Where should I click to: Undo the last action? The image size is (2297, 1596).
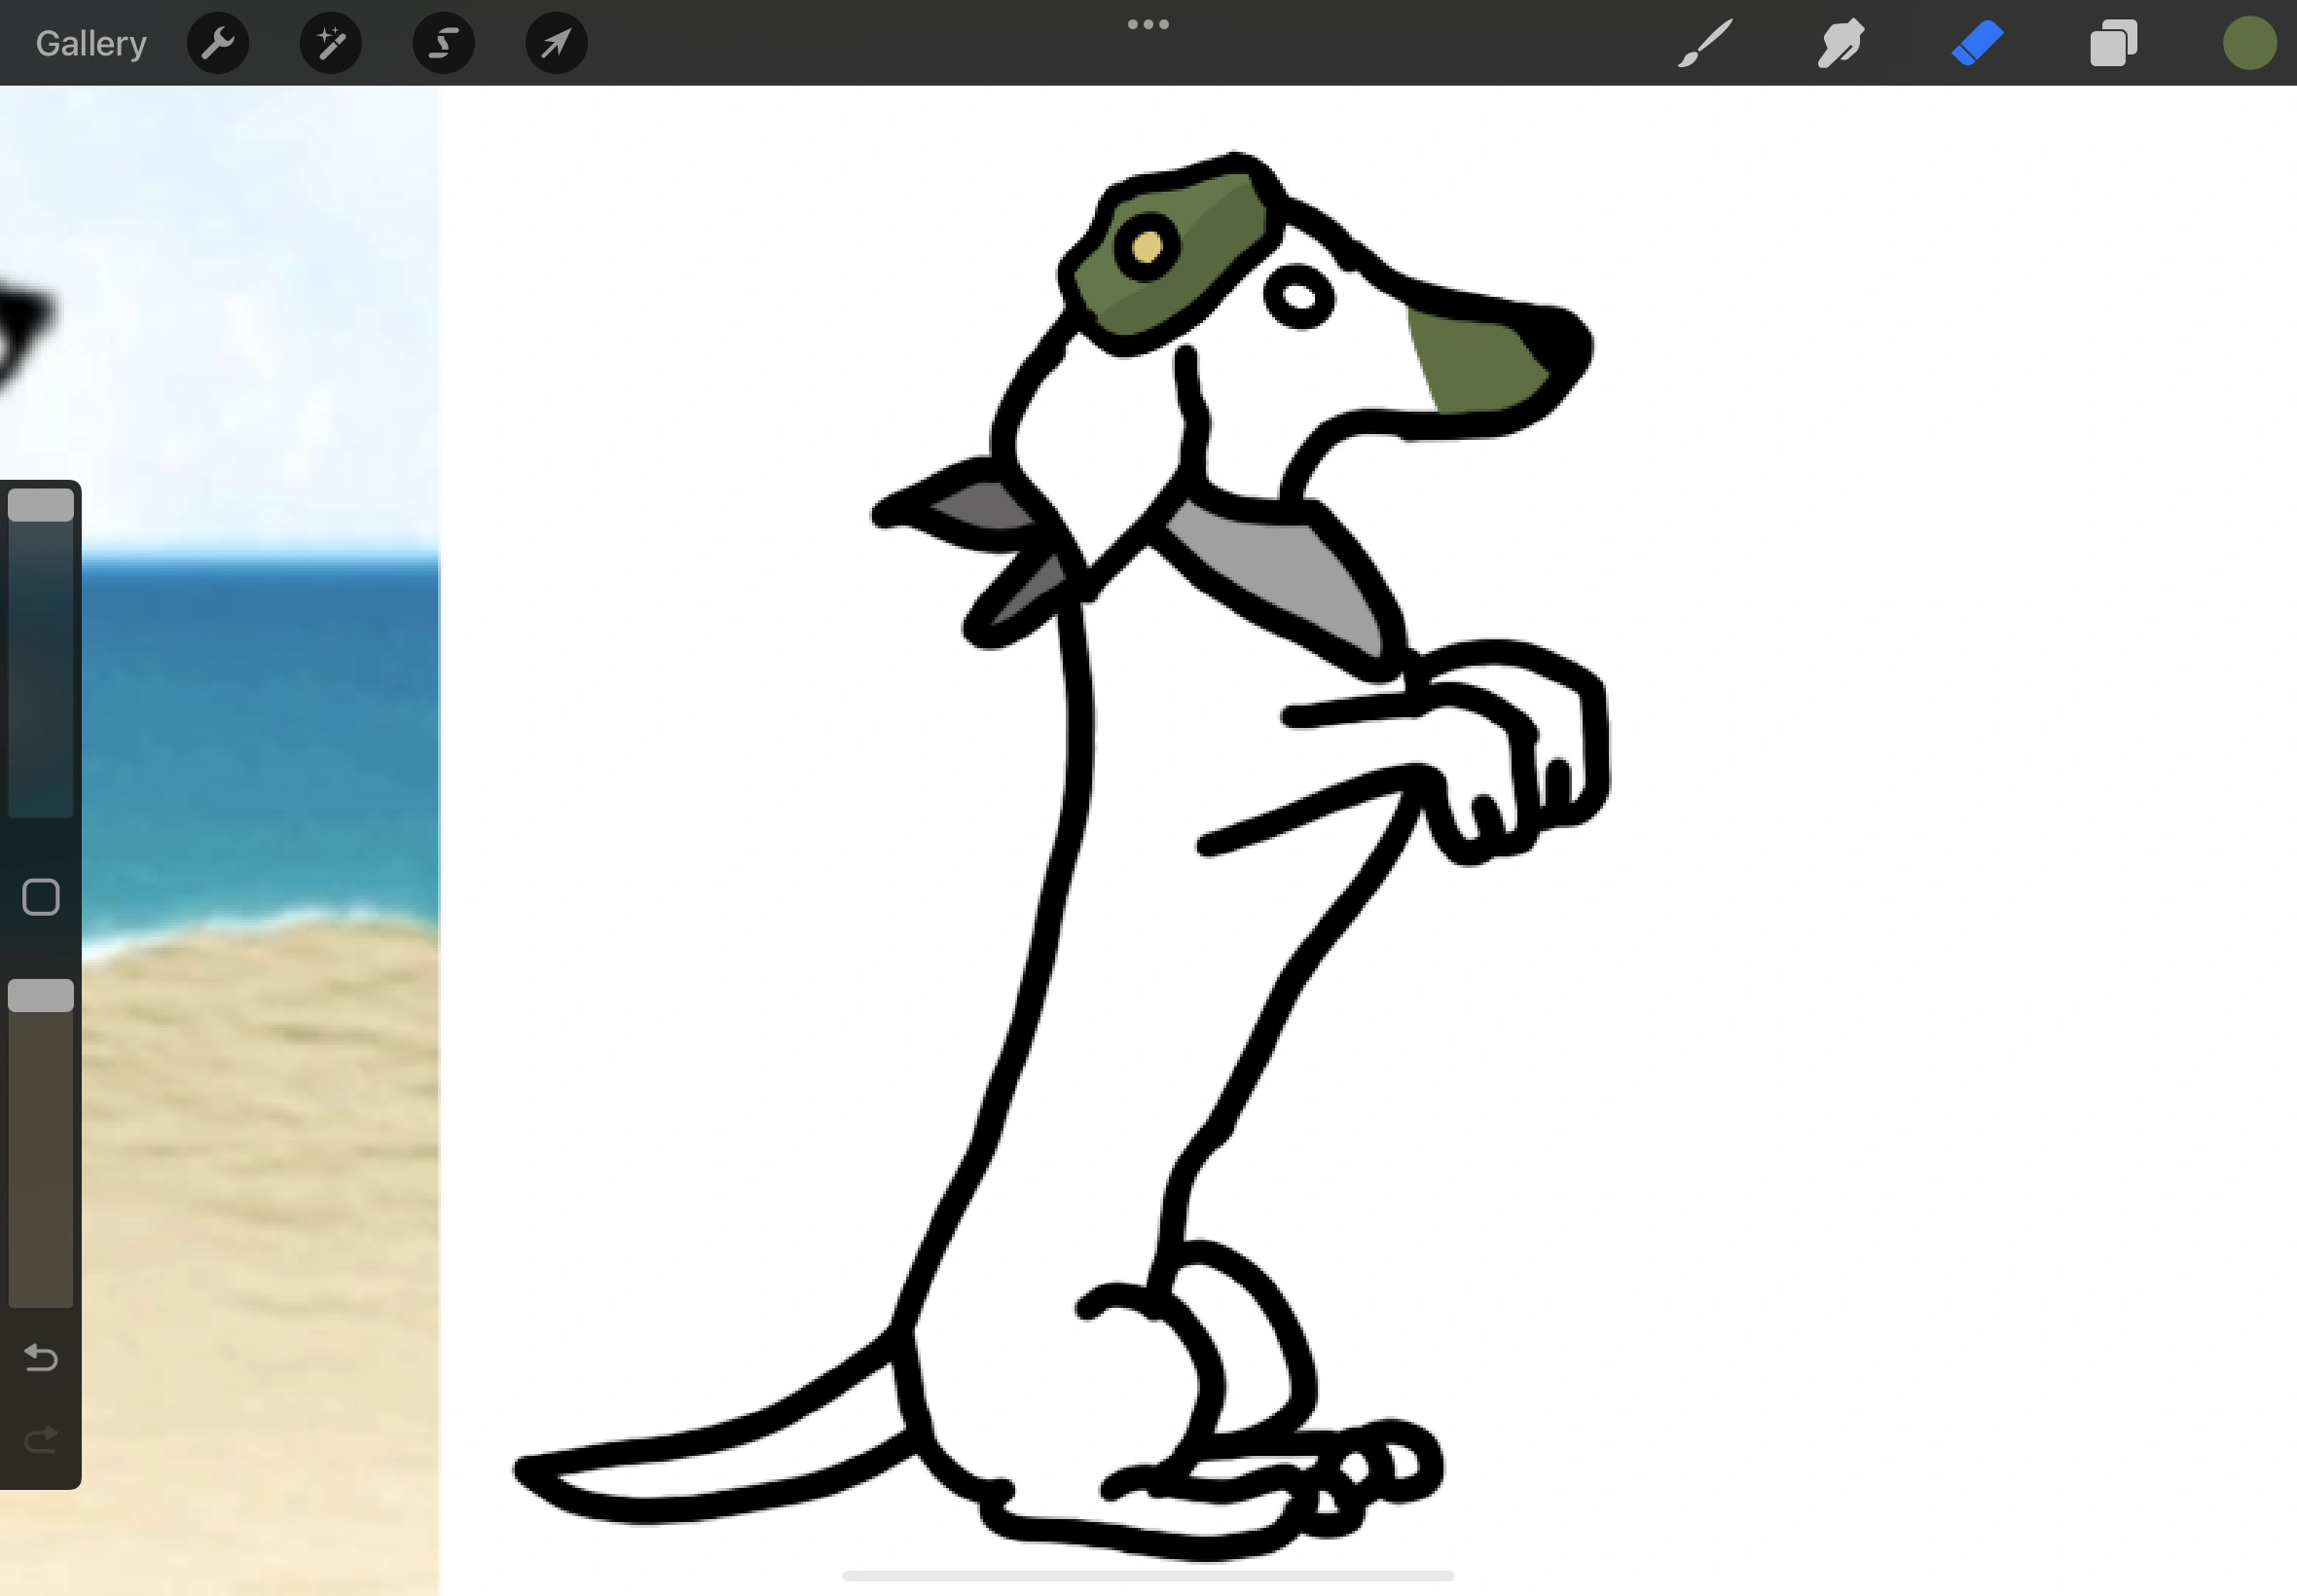click(41, 1357)
